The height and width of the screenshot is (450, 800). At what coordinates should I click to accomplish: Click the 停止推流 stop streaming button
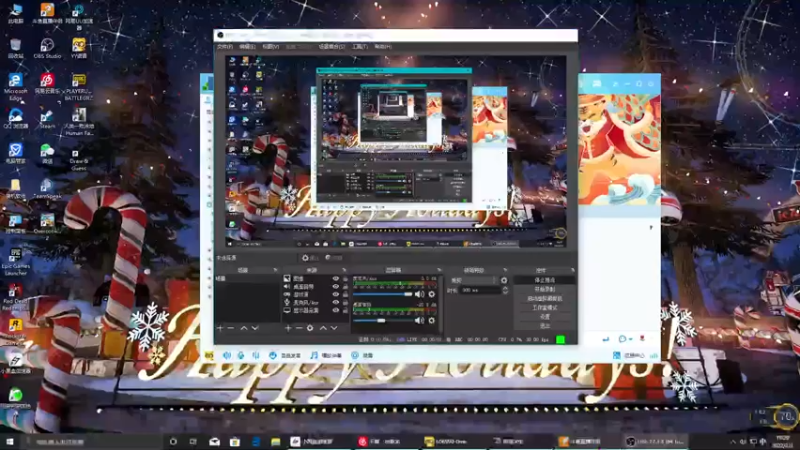(545, 280)
